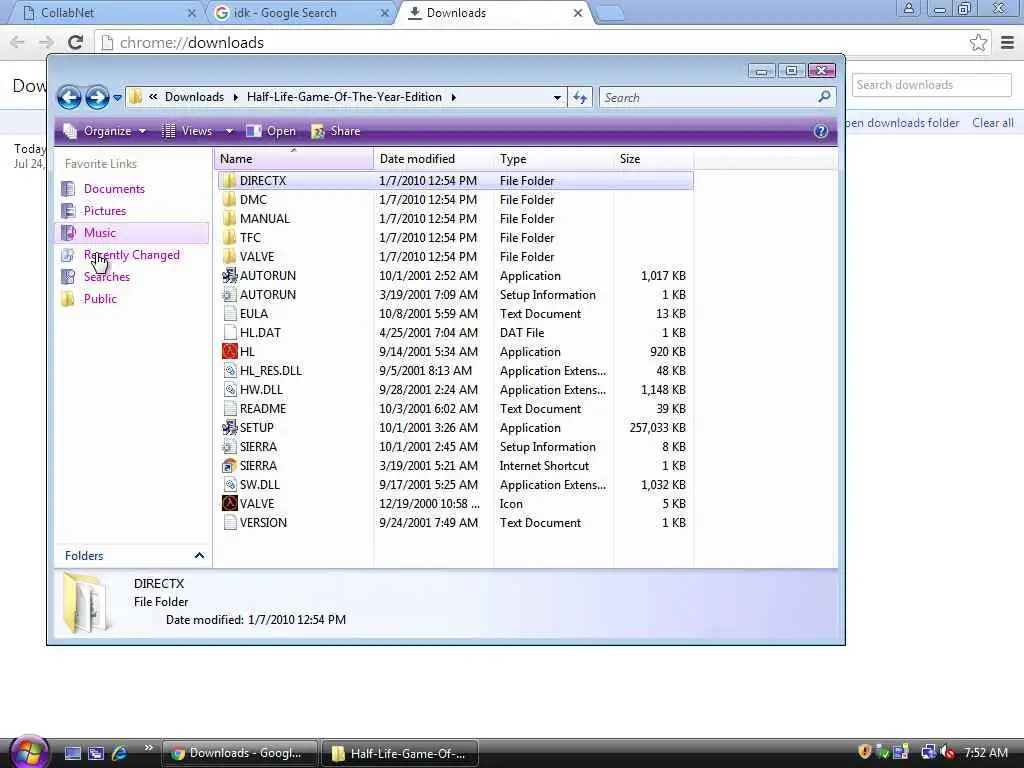Click Chrome Search downloads field
This screenshot has width=1024, height=768.
point(931,85)
